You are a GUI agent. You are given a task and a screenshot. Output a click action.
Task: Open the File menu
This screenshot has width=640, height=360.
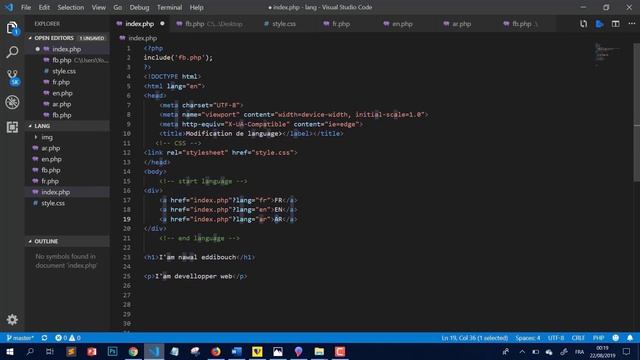(x=26, y=7)
